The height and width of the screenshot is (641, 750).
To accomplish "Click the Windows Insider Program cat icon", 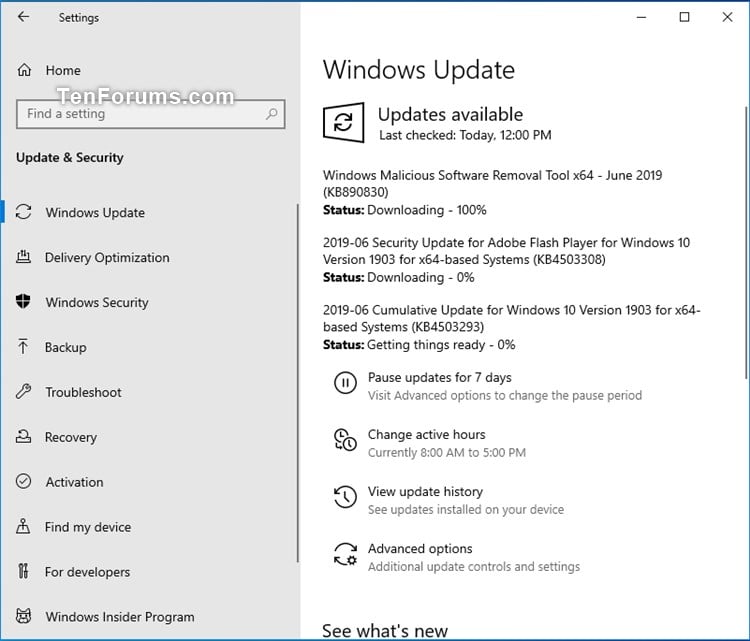I will tap(23, 616).
